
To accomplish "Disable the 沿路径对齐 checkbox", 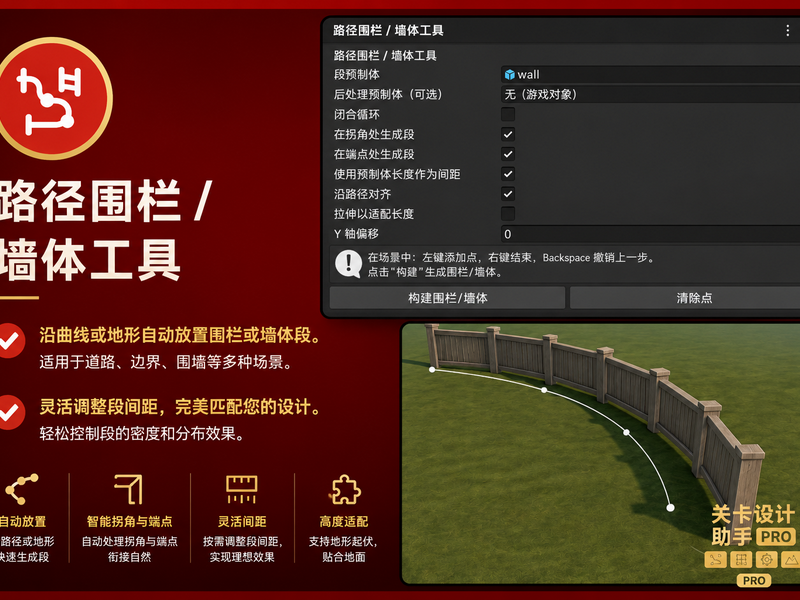I will [508, 194].
